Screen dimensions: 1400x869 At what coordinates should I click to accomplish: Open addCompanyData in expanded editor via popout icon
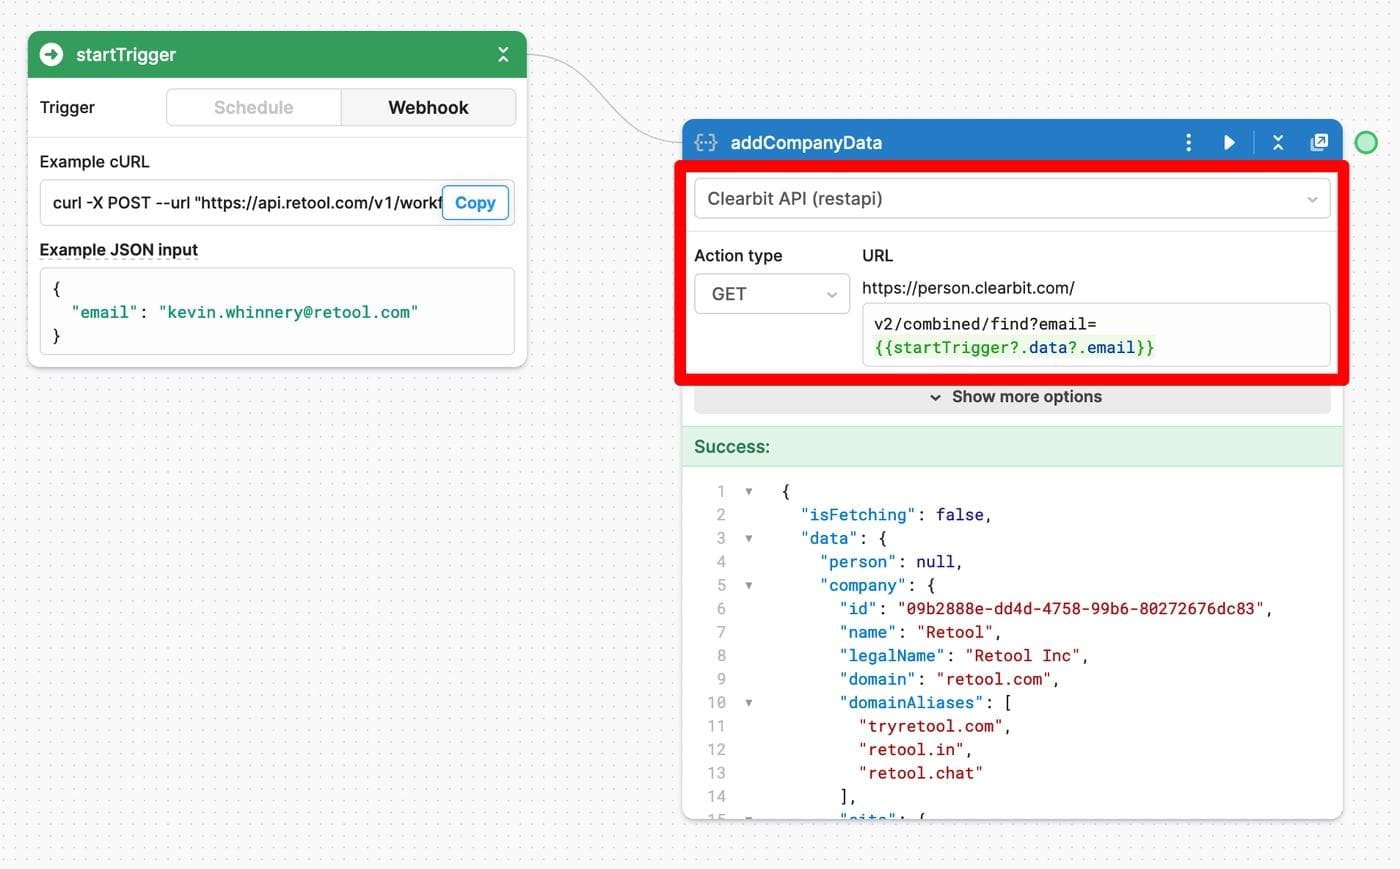[1319, 142]
